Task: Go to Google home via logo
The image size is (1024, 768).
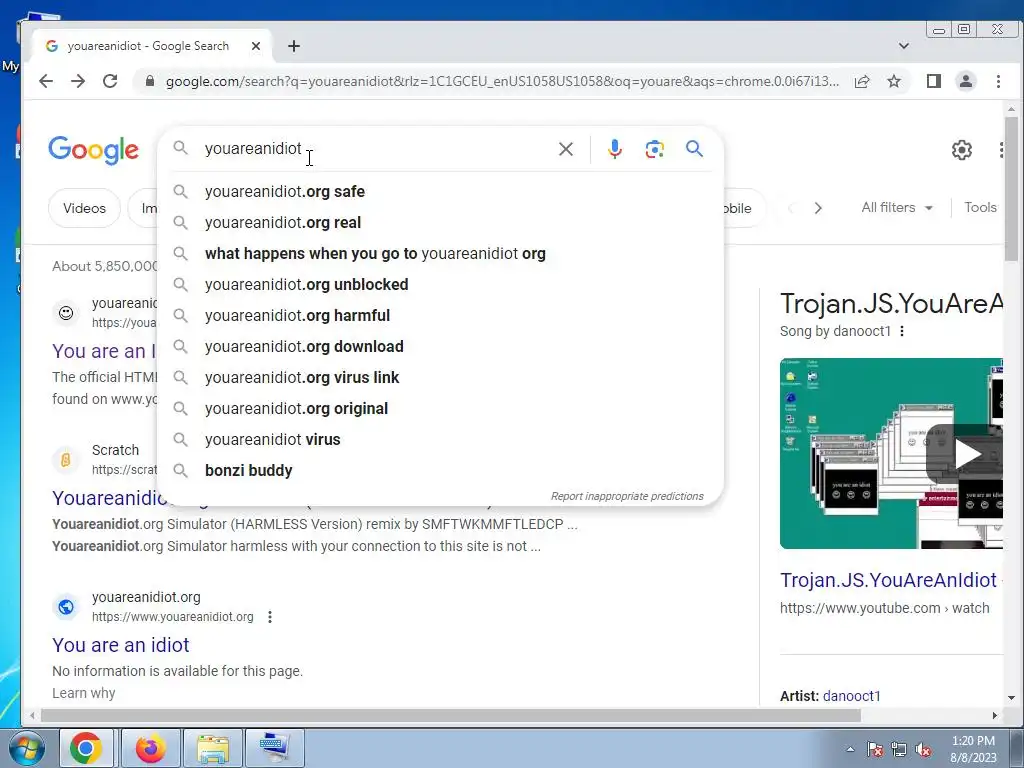Action: [93, 150]
